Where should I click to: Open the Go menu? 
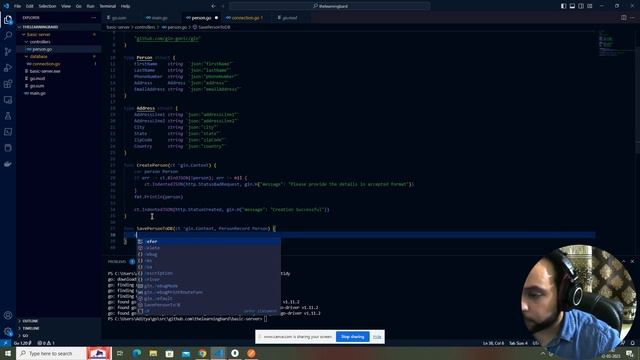click(x=78, y=6)
